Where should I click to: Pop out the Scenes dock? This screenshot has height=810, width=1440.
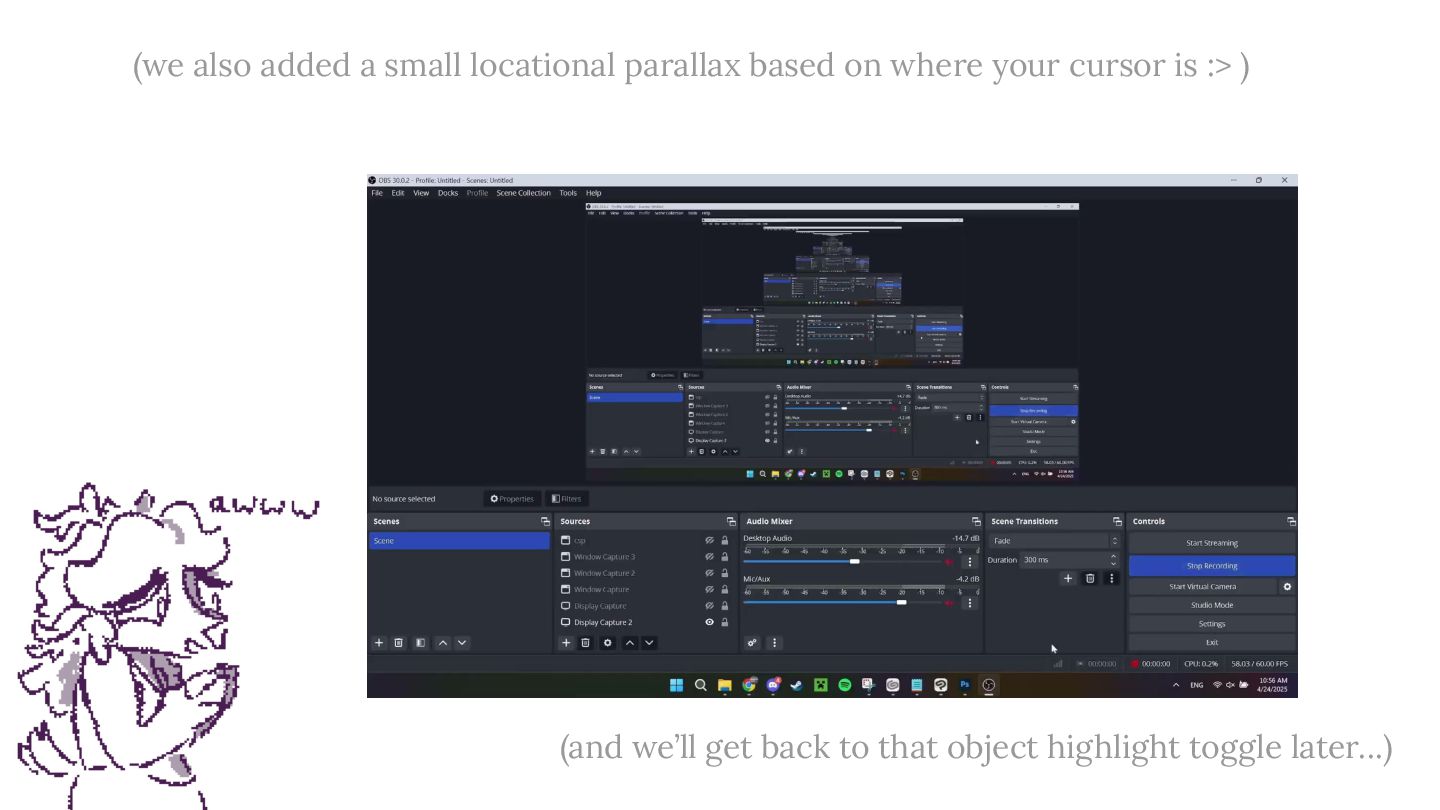(x=545, y=522)
